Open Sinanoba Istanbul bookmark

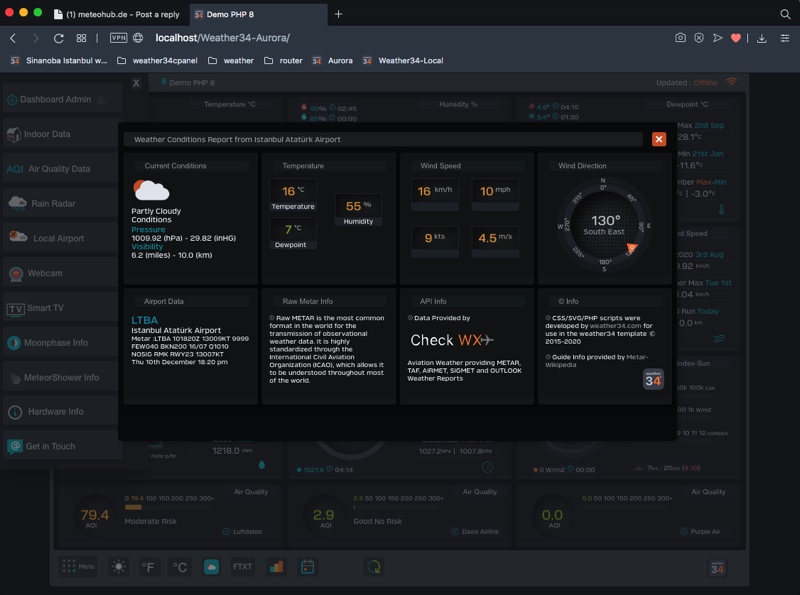[x=59, y=60]
